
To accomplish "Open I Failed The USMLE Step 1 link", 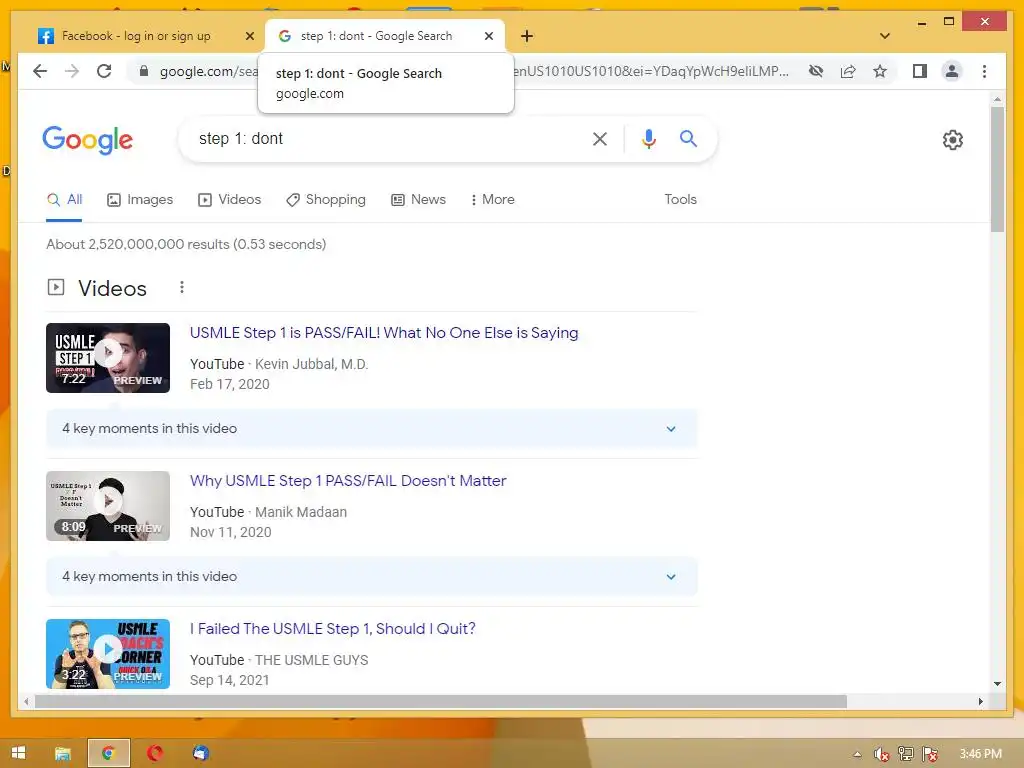I will coord(332,629).
